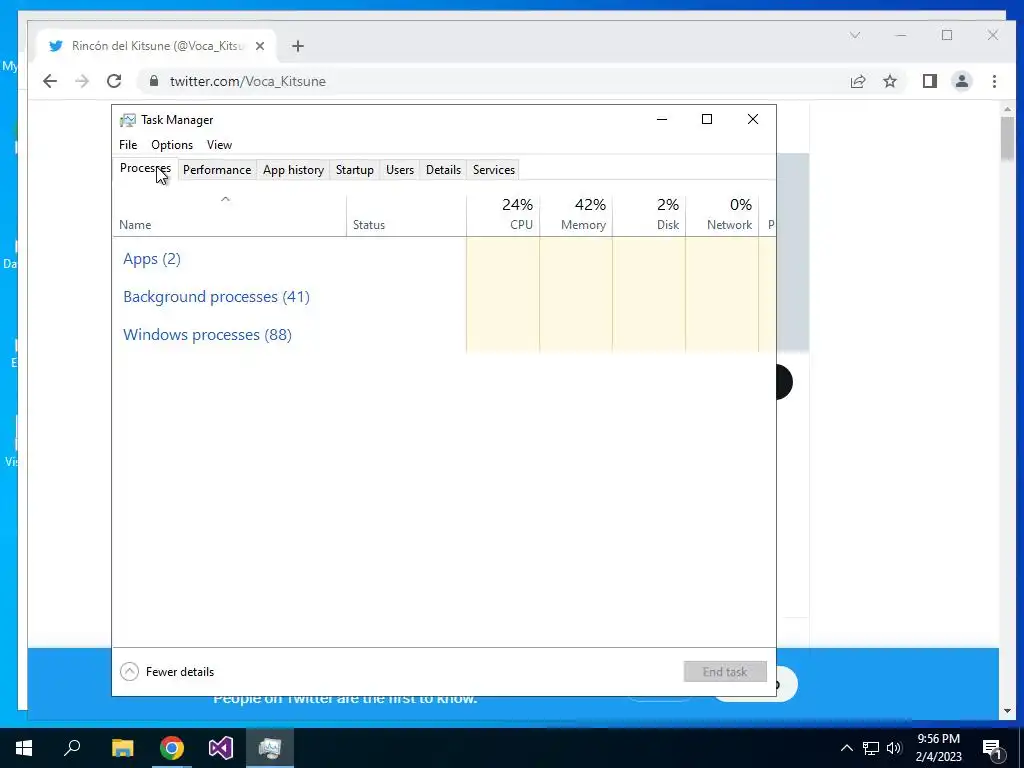The width and height of the screenshot is (1024, 768).
Task: Open the volume tray icon
Action: 894,748
